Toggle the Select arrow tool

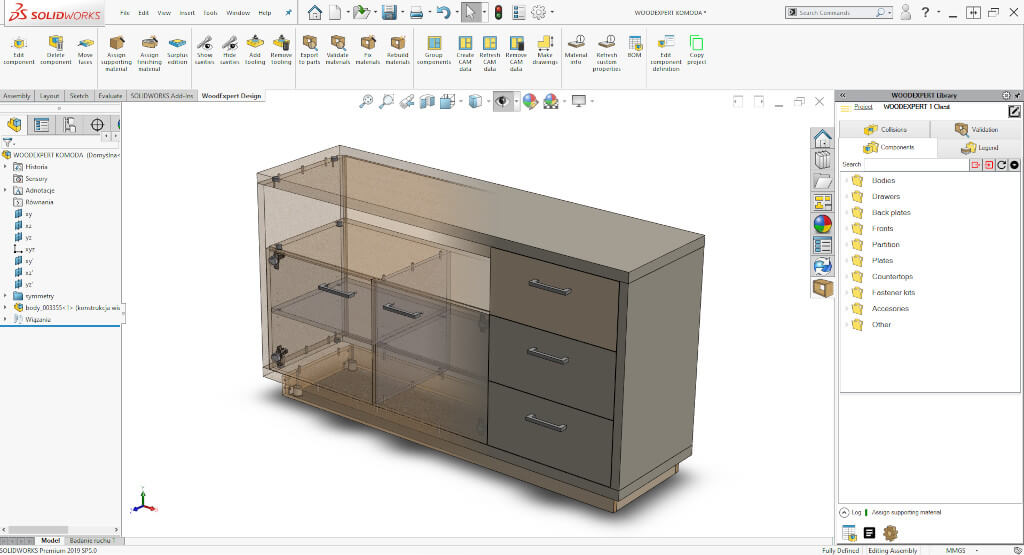pos(470,12)
